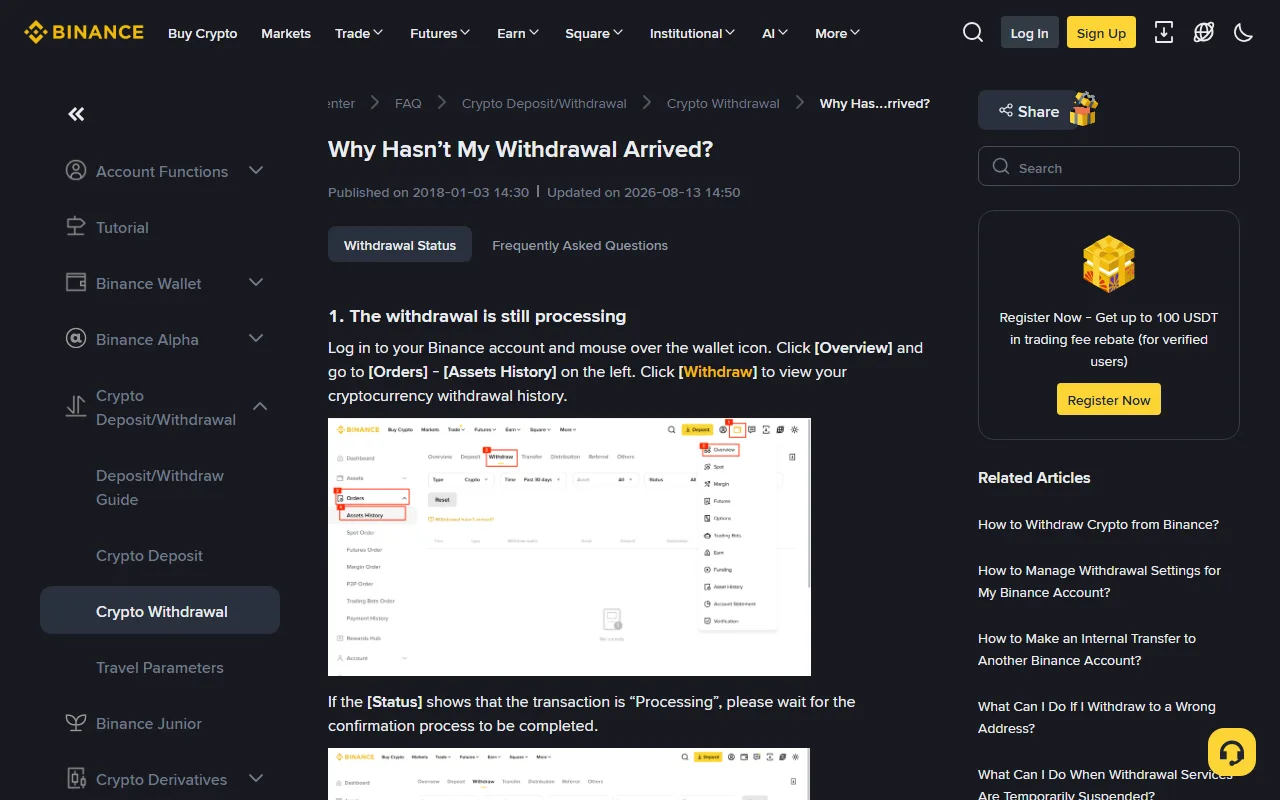Click the Sign Up button

tap(1101, 33)
